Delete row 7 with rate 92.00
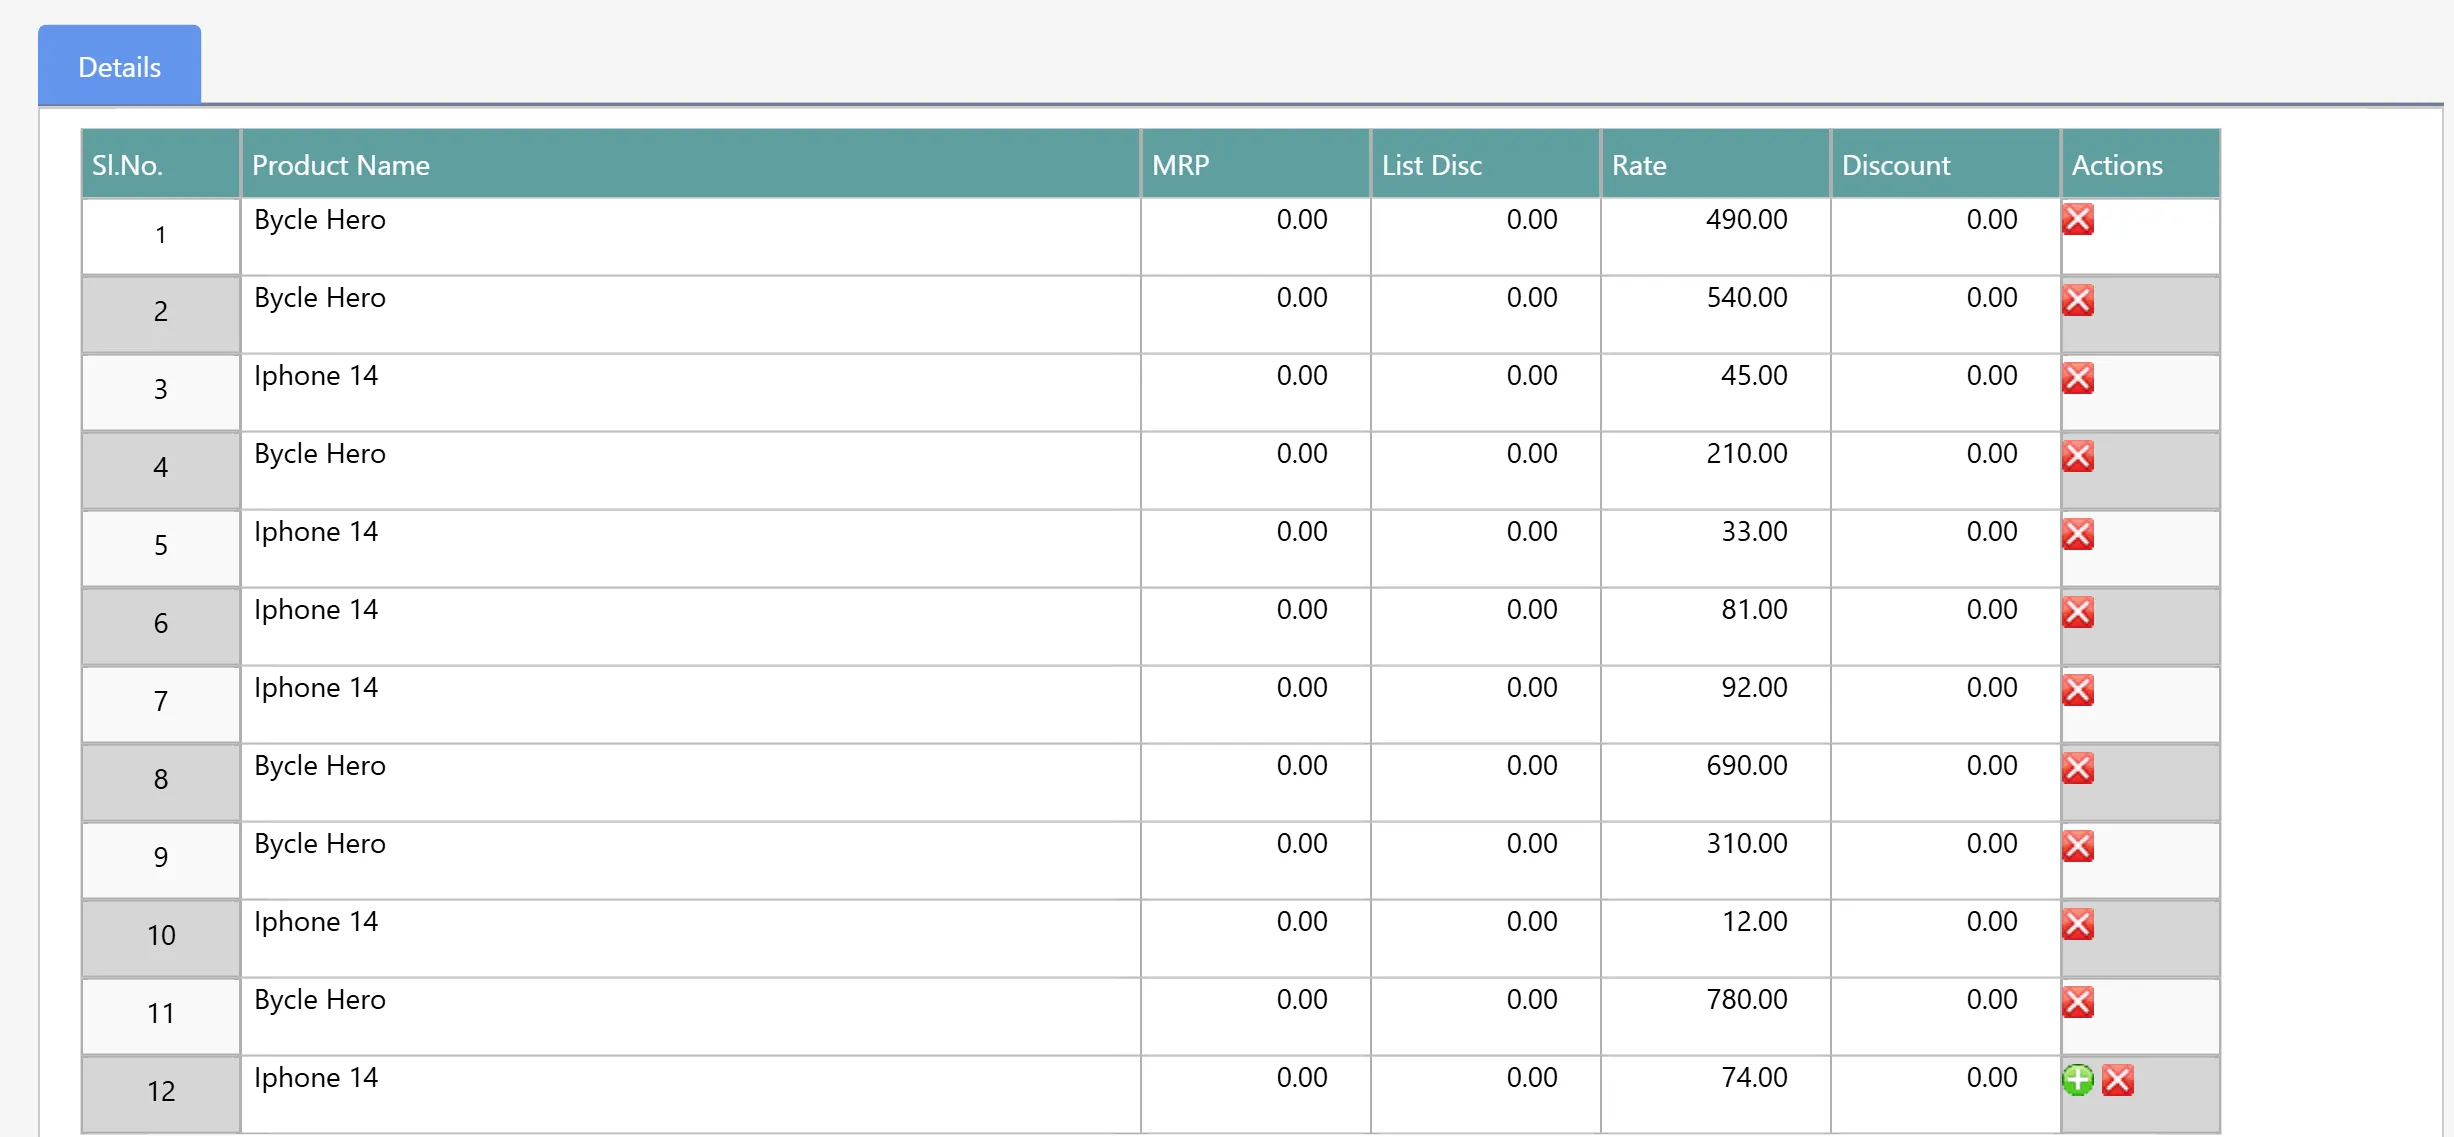Screen dimensions: 2454x1137 [2078, 689]
